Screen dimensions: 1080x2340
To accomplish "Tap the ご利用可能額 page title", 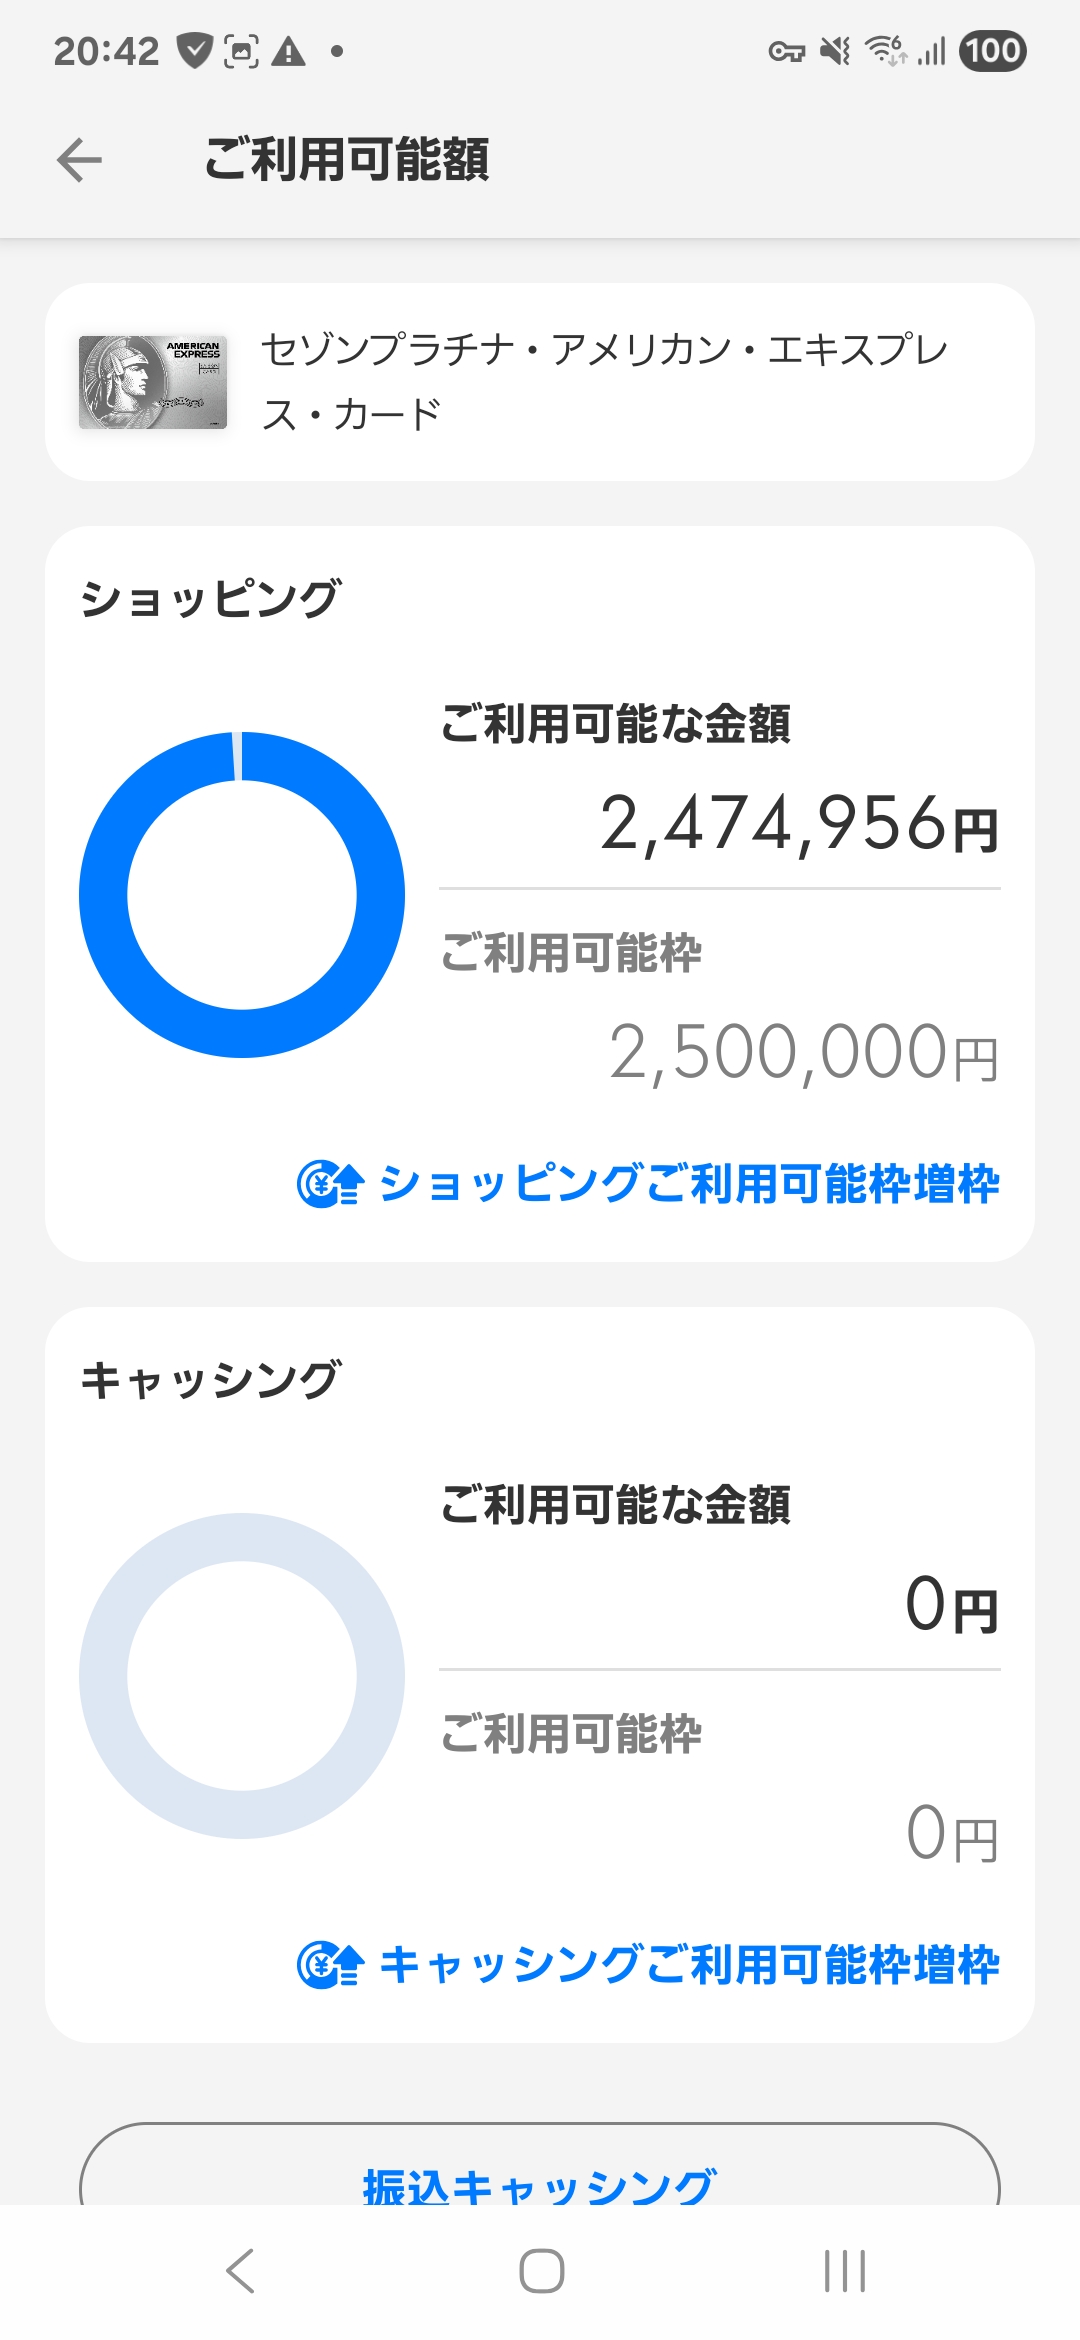I will click(346, 160).
